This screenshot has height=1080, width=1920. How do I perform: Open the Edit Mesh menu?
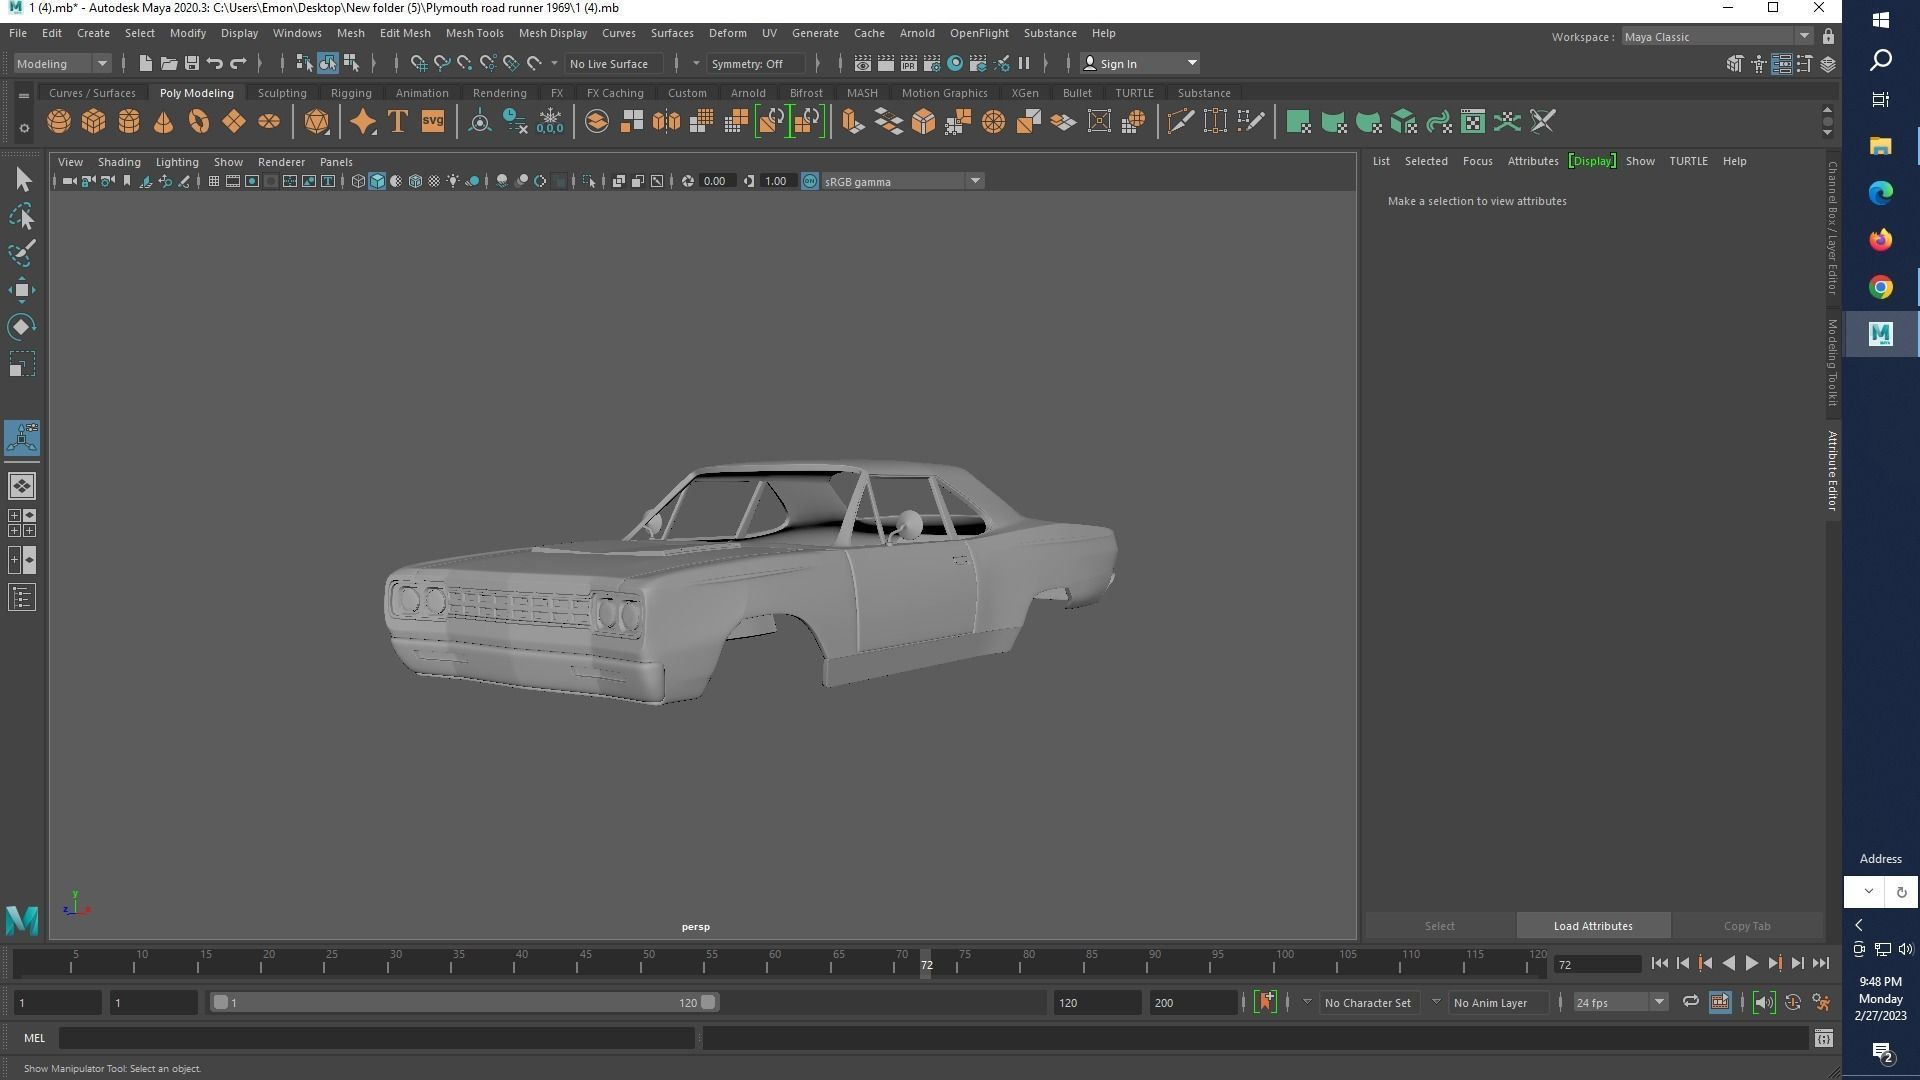(x=404, y=33)
